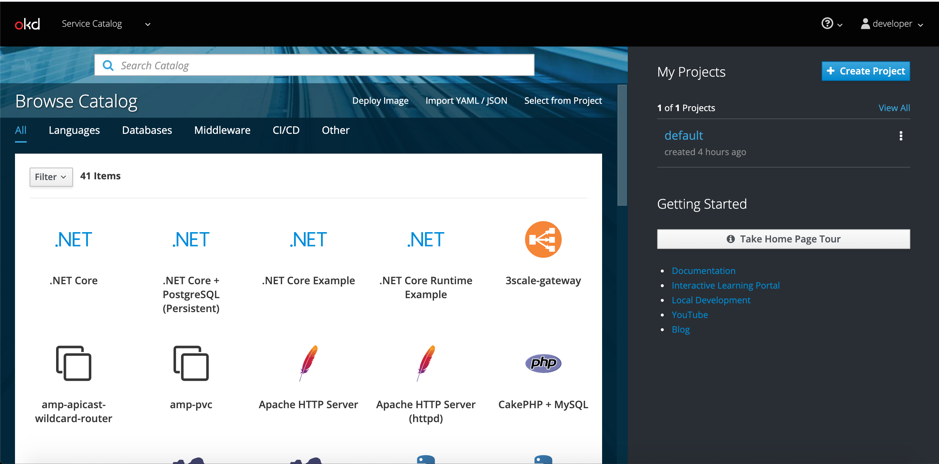Click Import YAML / JSON
Viewport: 939px width, 464px height.
coord(467,101)
